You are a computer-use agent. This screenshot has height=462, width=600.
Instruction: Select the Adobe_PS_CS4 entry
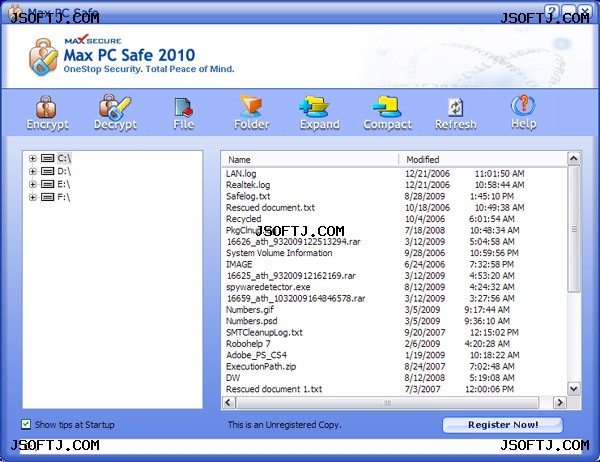[x=256, y=355]
